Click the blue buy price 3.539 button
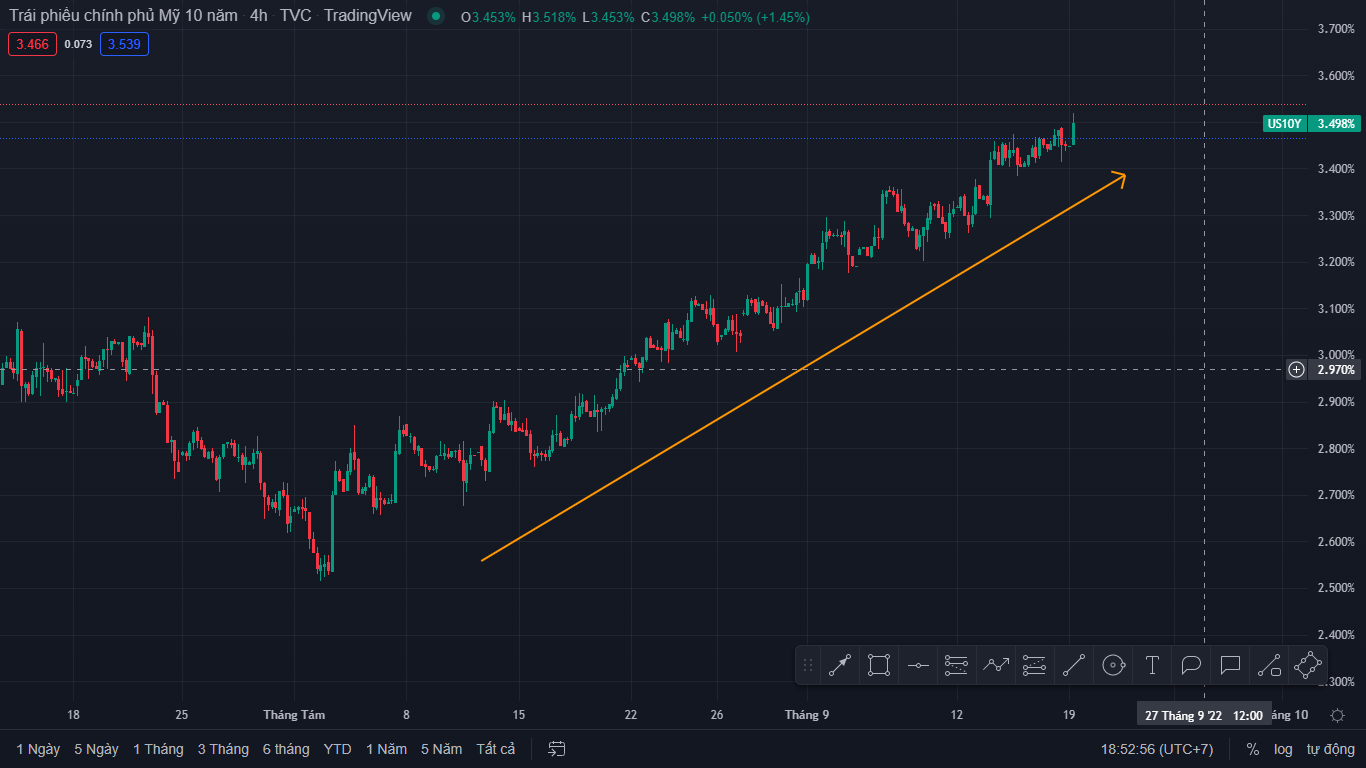Screen dimensions: 1366x768 tap(124, 44)
